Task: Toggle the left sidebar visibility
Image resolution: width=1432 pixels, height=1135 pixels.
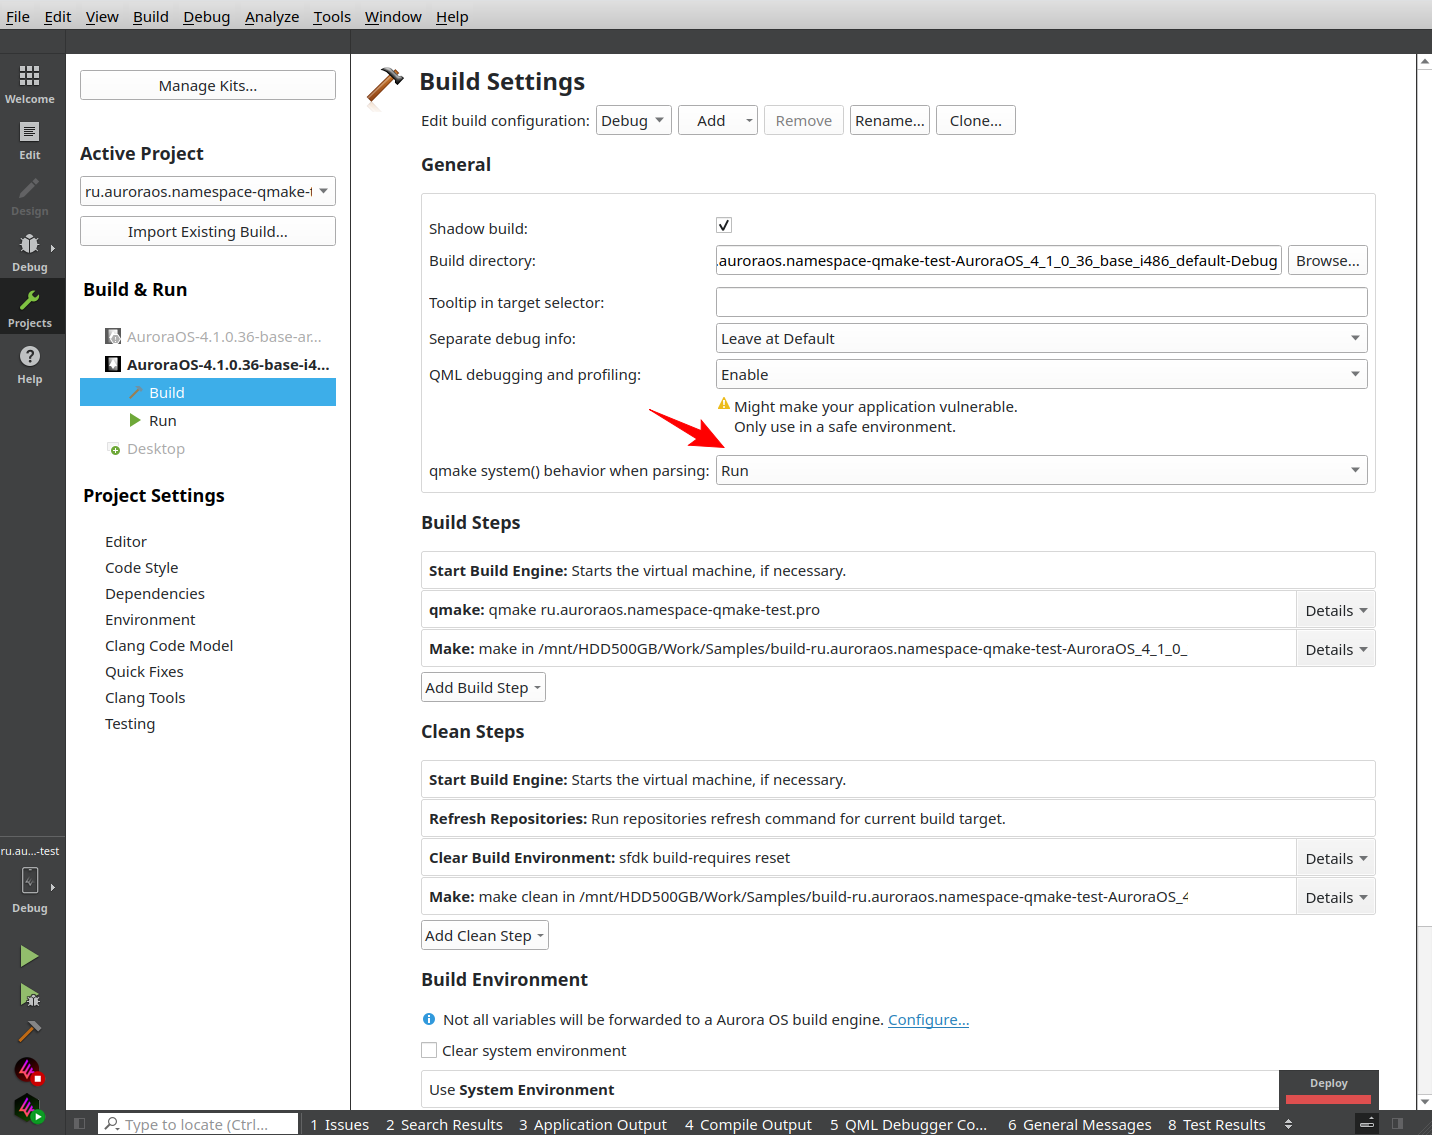Action: coord(80,1124)
